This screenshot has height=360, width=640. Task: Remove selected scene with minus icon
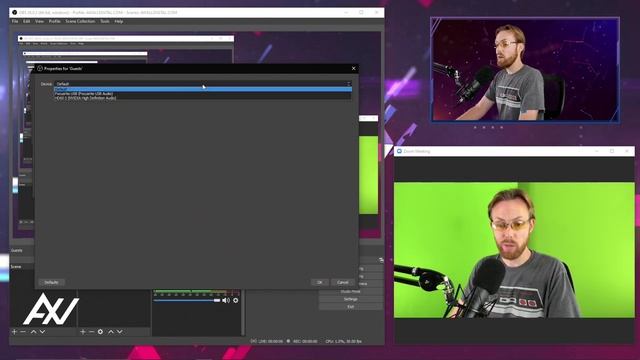[23, 332]
